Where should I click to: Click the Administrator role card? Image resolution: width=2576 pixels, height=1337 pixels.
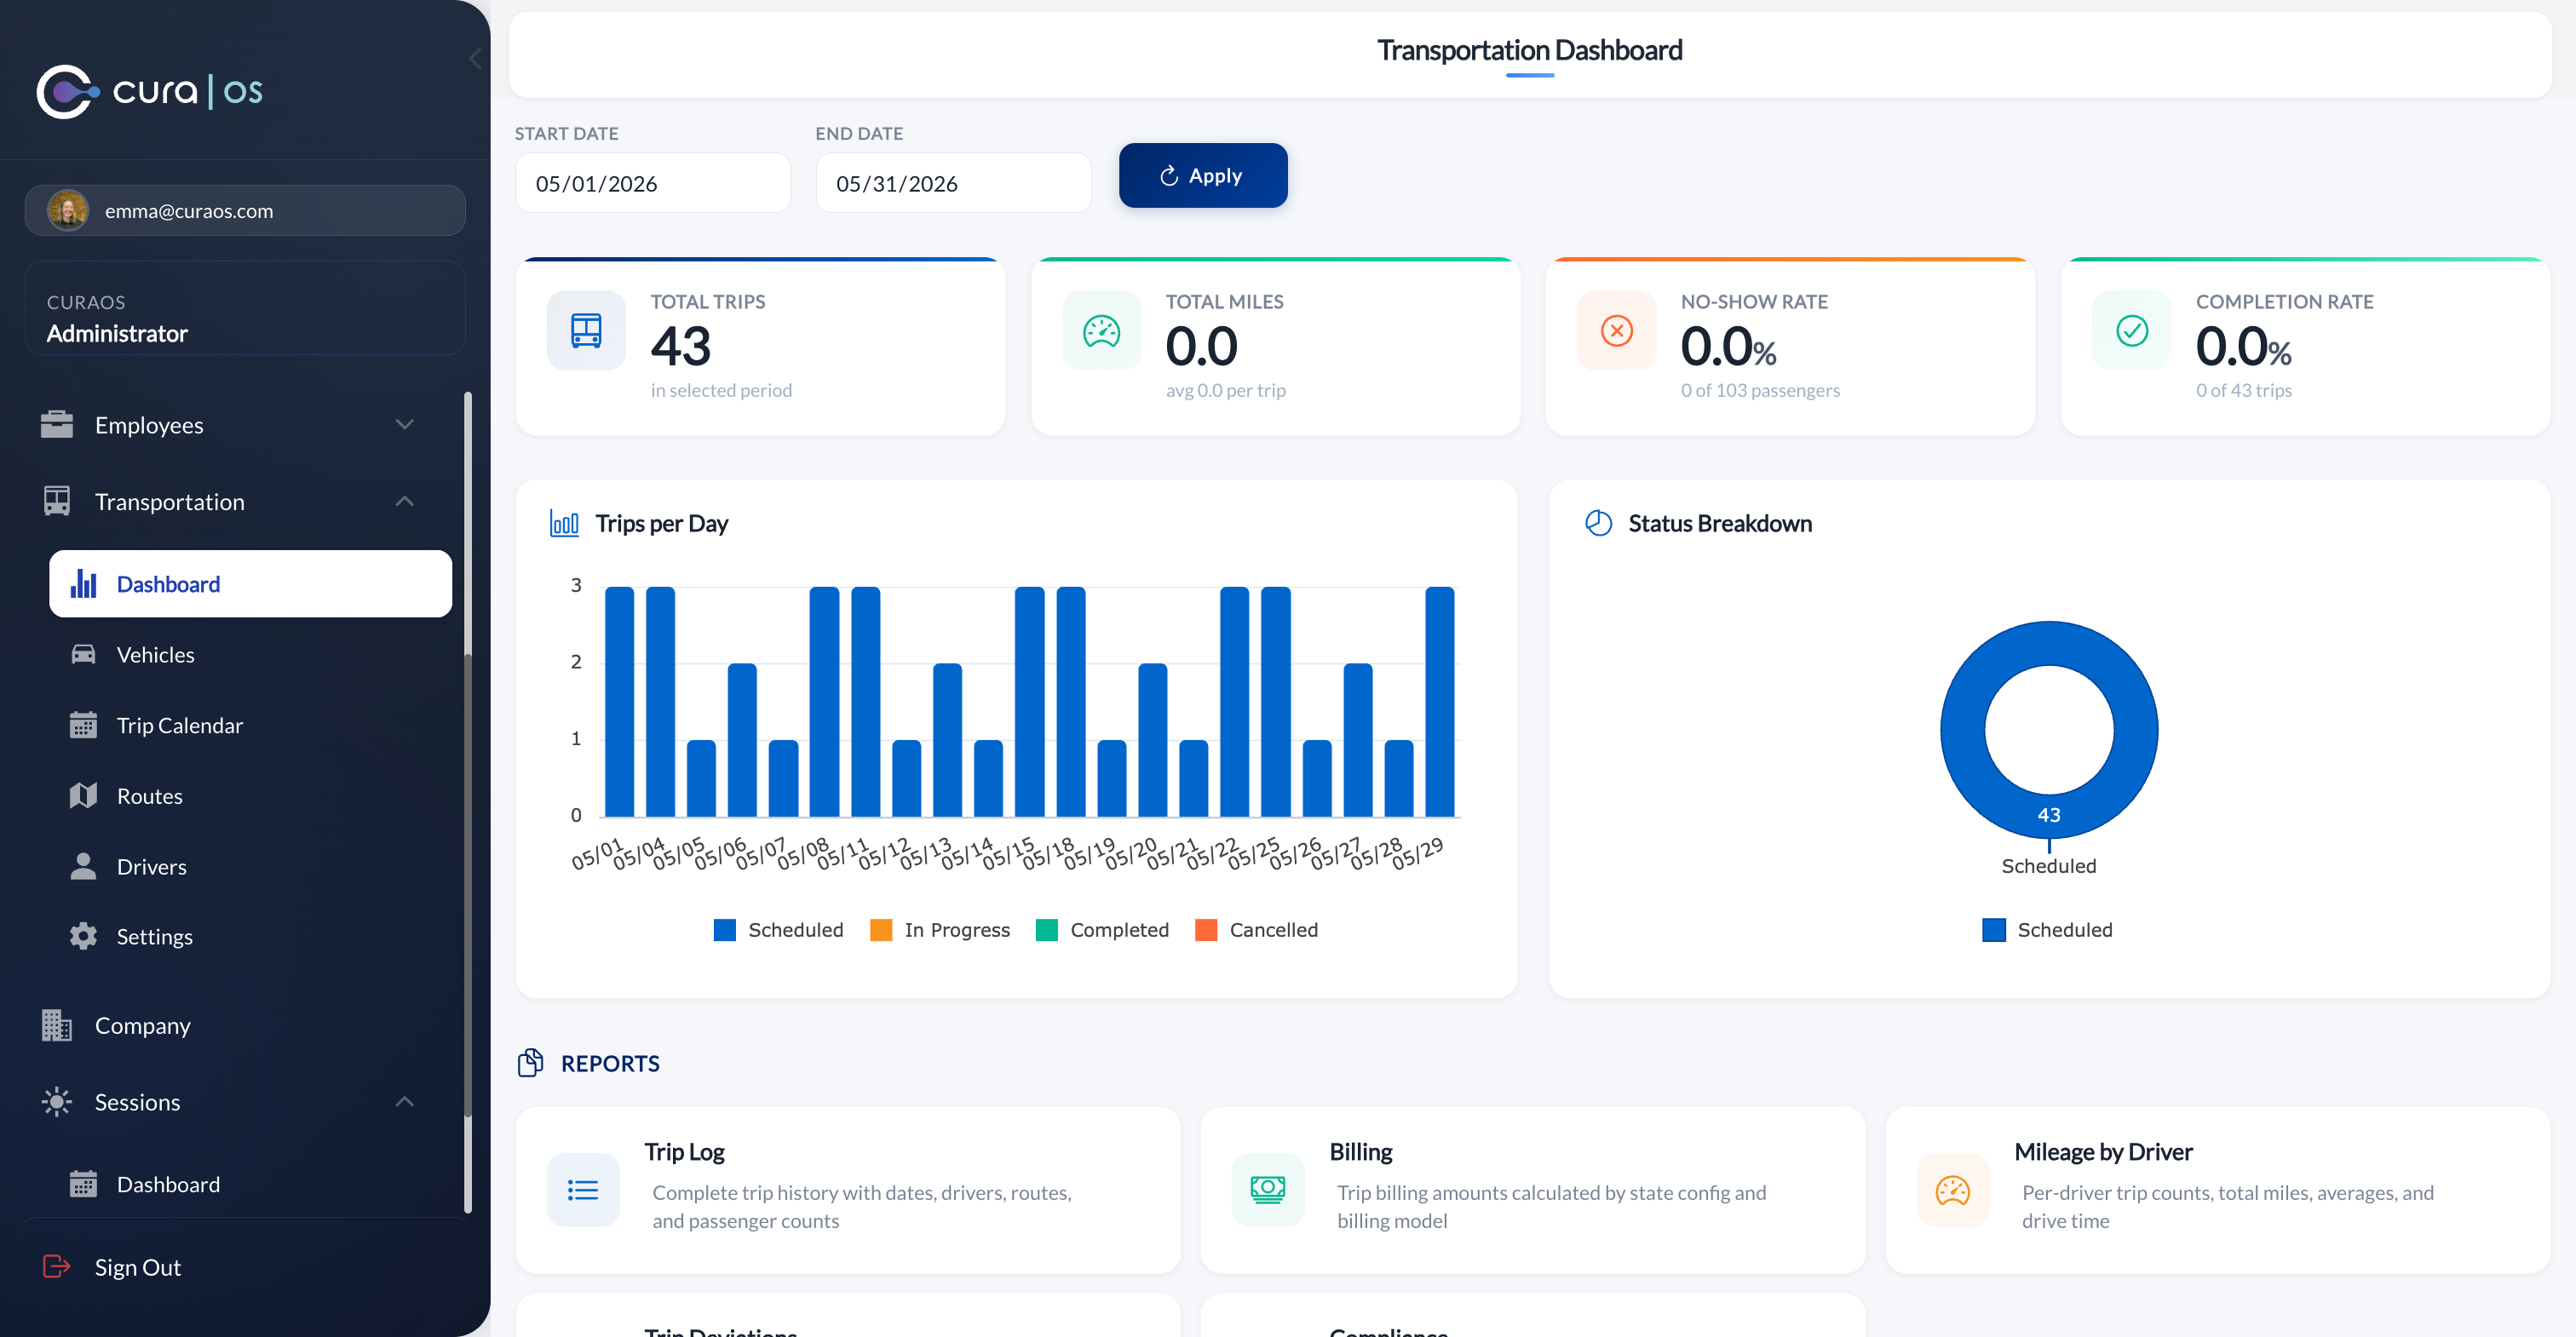(245, 309)
